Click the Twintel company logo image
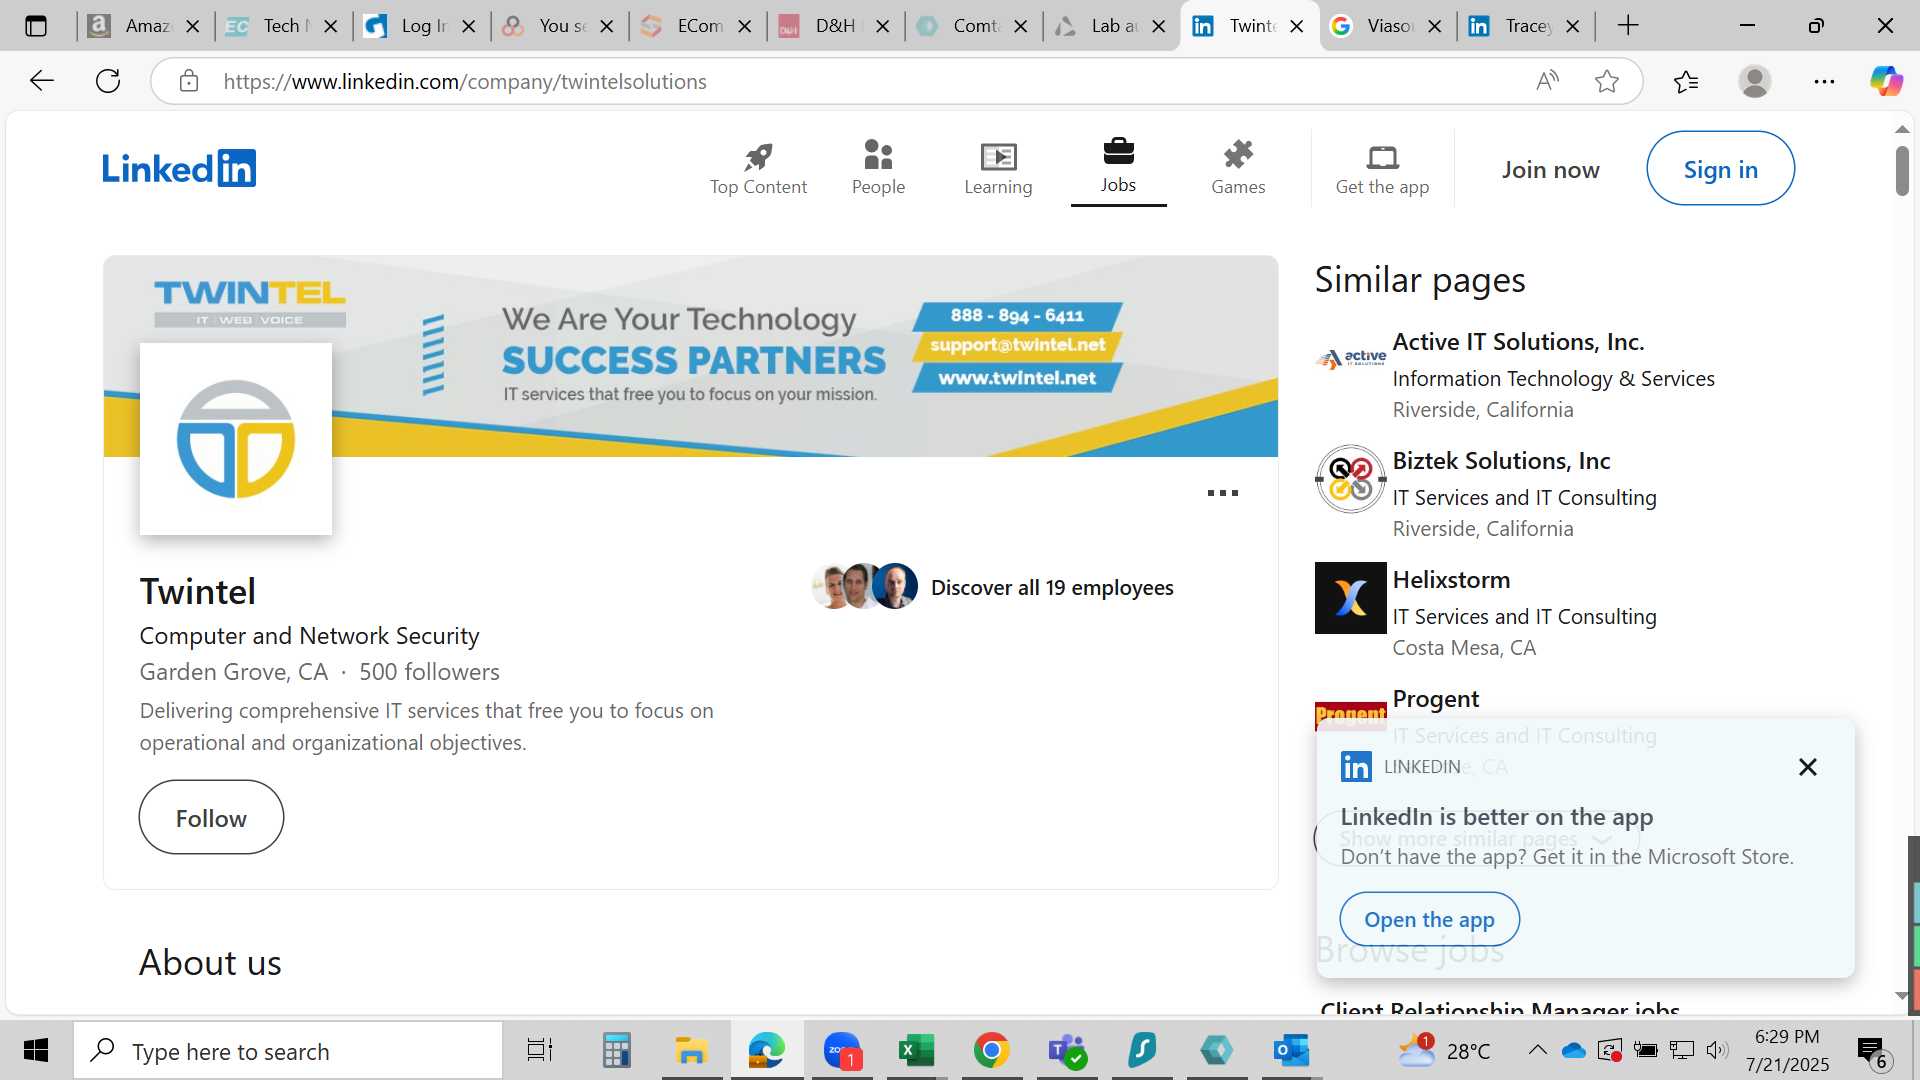The height and width of the screenshot is (1080, 1920). tap(236, 439)
